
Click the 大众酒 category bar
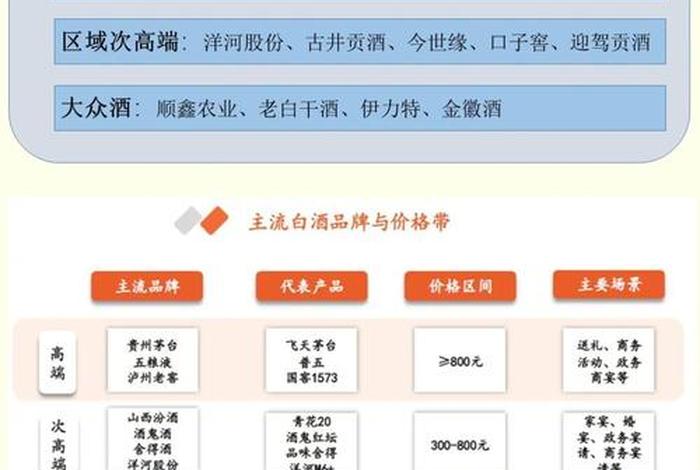[x=360, y=108]
